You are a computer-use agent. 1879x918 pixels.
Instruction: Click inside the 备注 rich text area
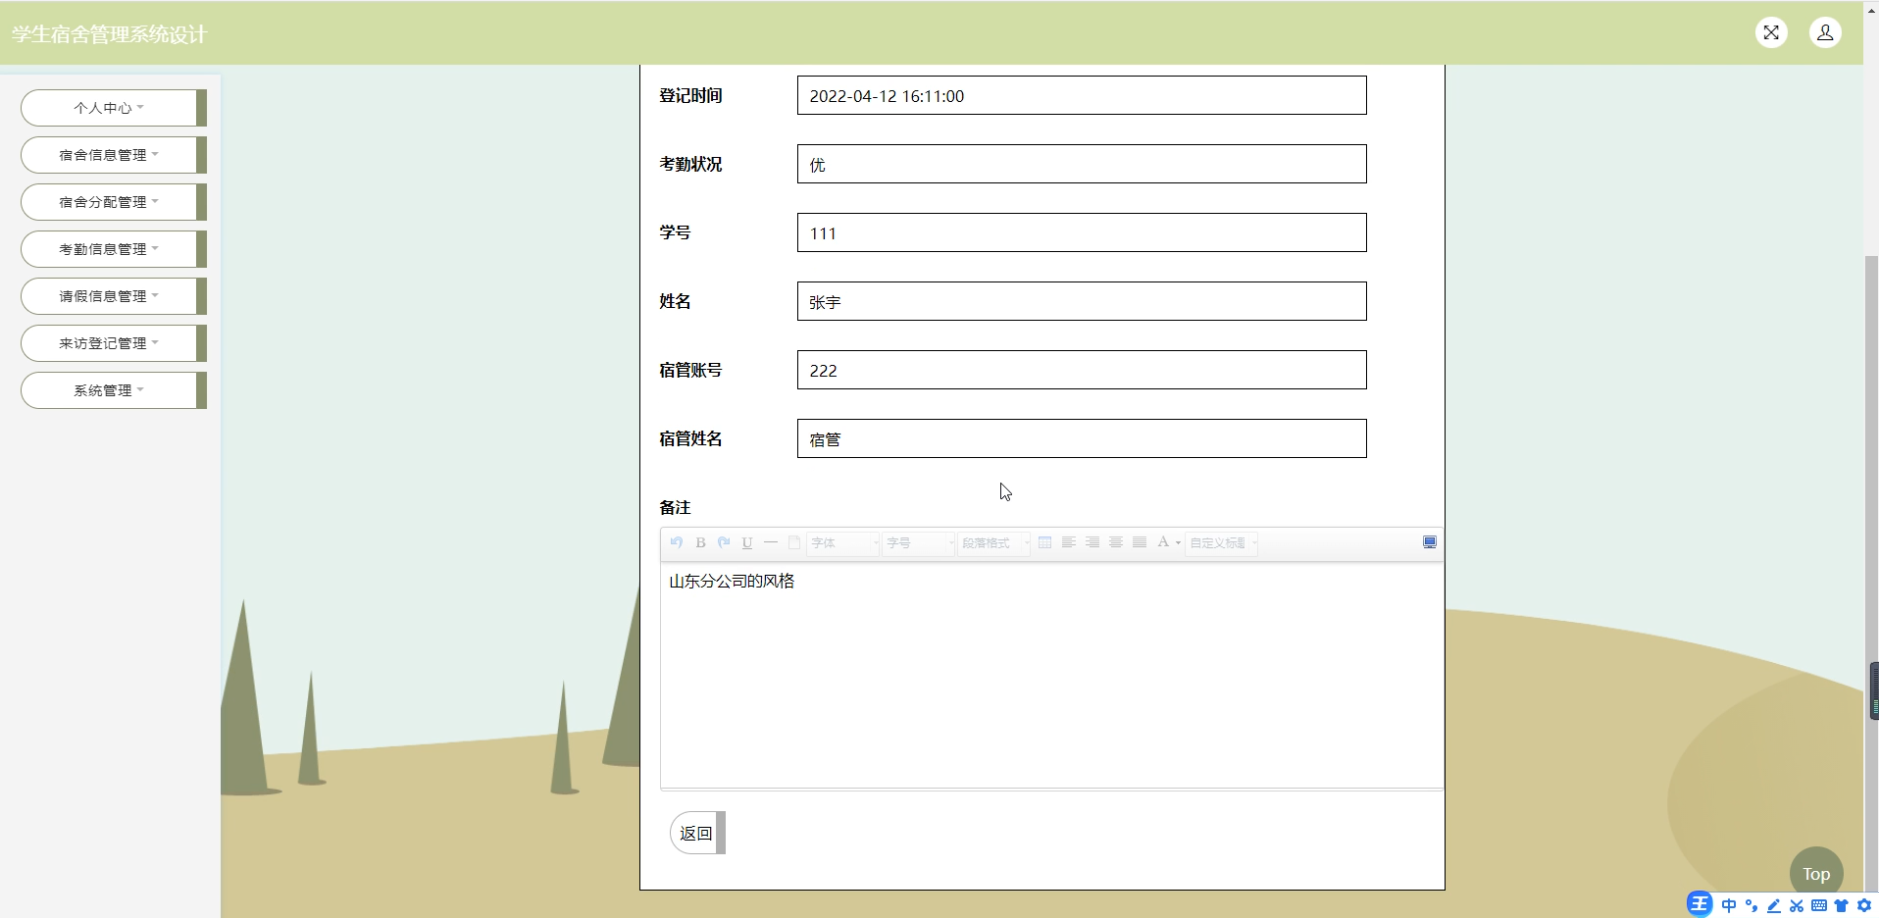pyautogui.click(x=1051, y=675)
